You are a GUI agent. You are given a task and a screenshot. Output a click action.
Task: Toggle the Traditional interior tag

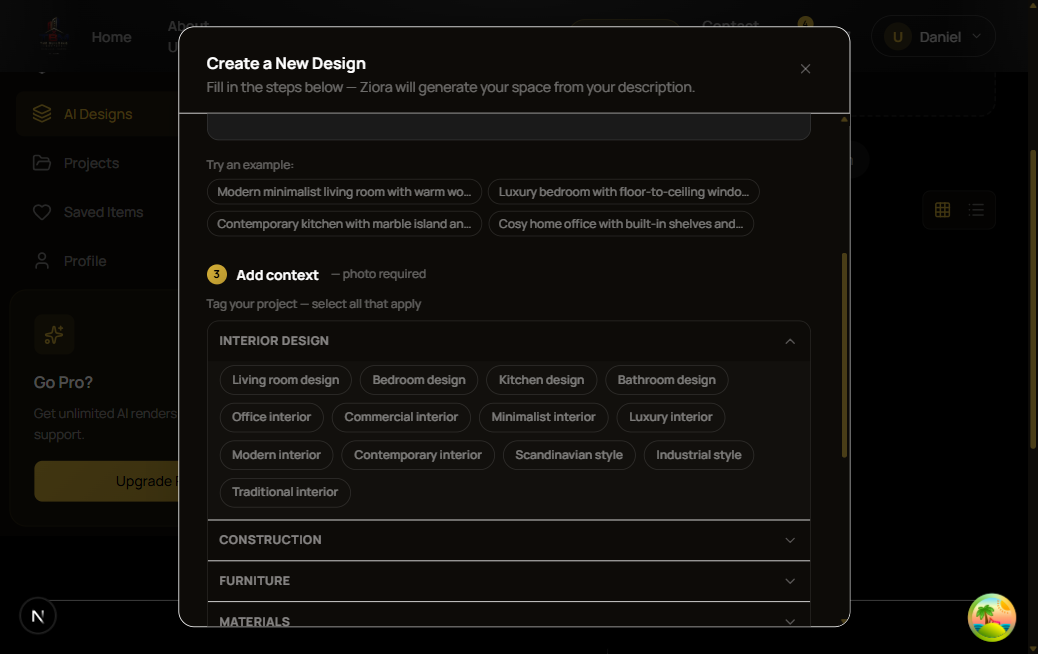click(x=285, y=492)
